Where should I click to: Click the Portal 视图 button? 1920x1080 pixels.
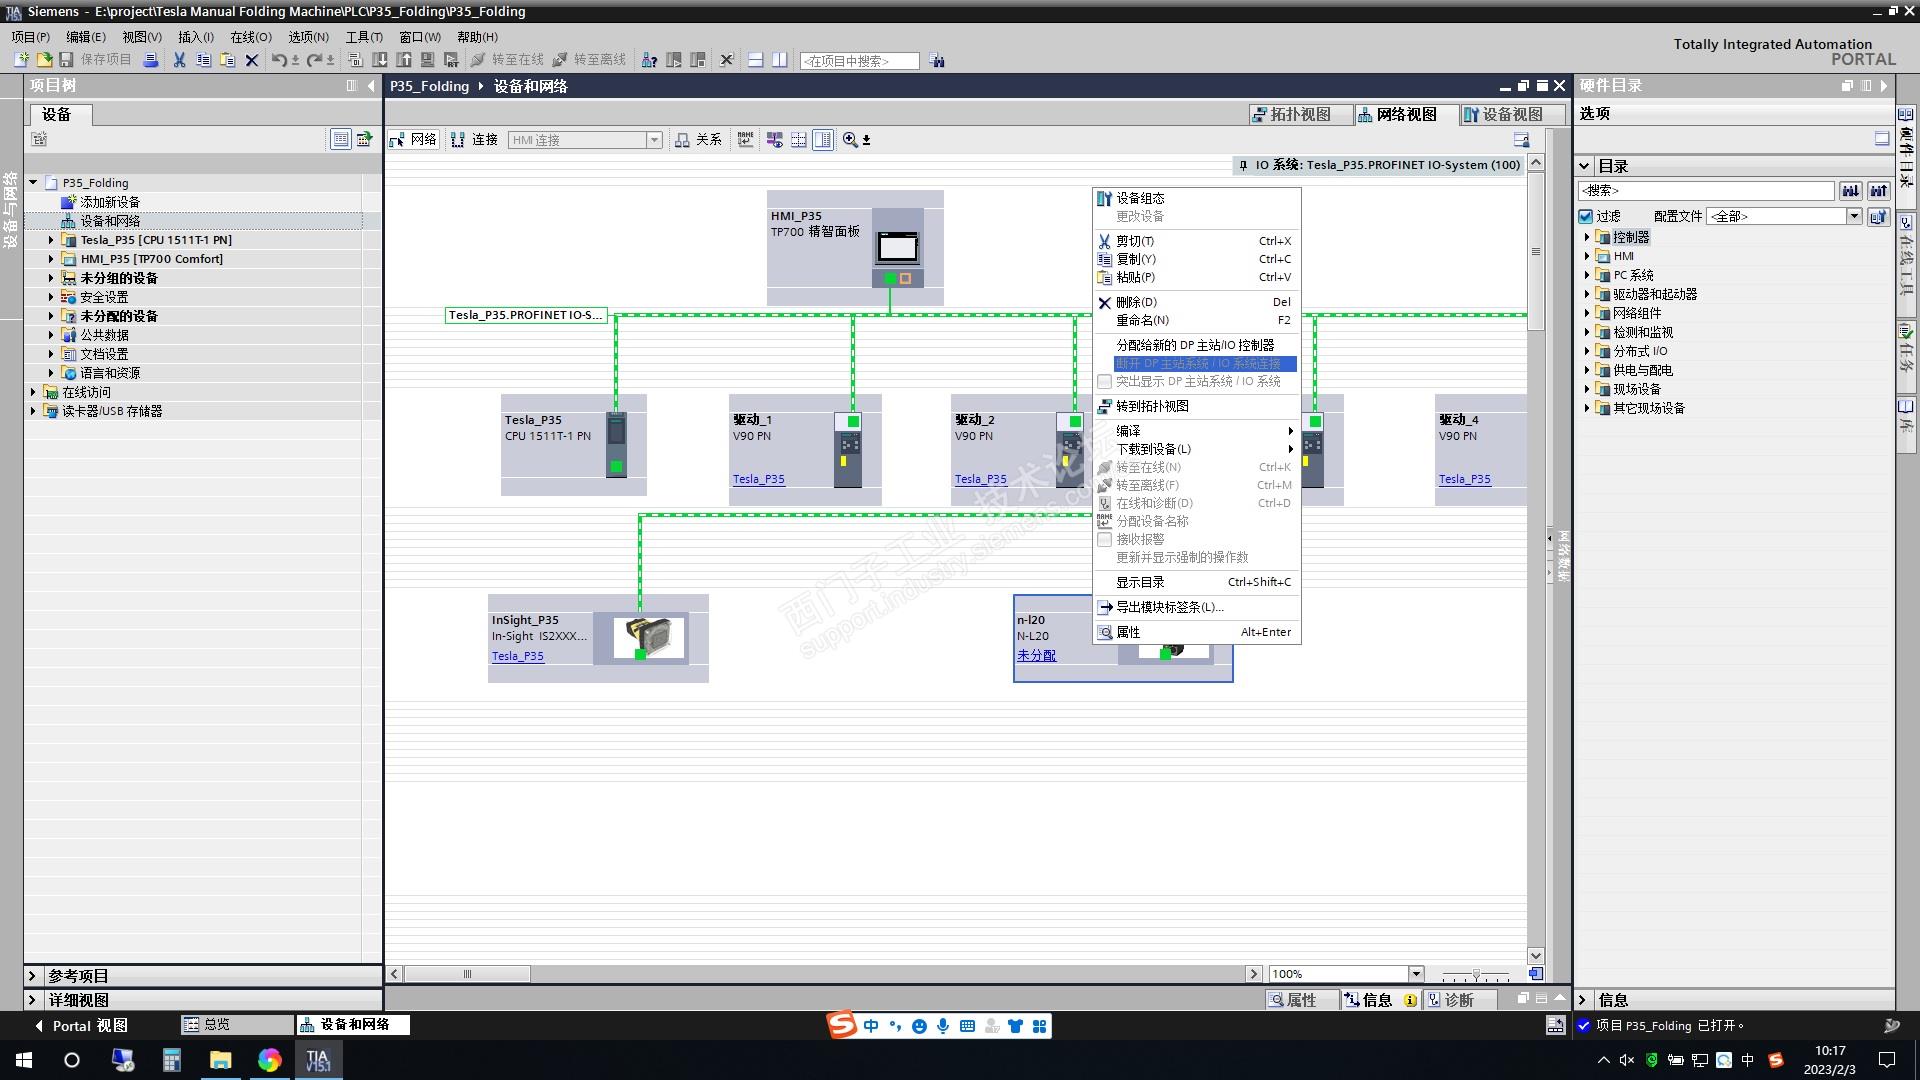82,1025
